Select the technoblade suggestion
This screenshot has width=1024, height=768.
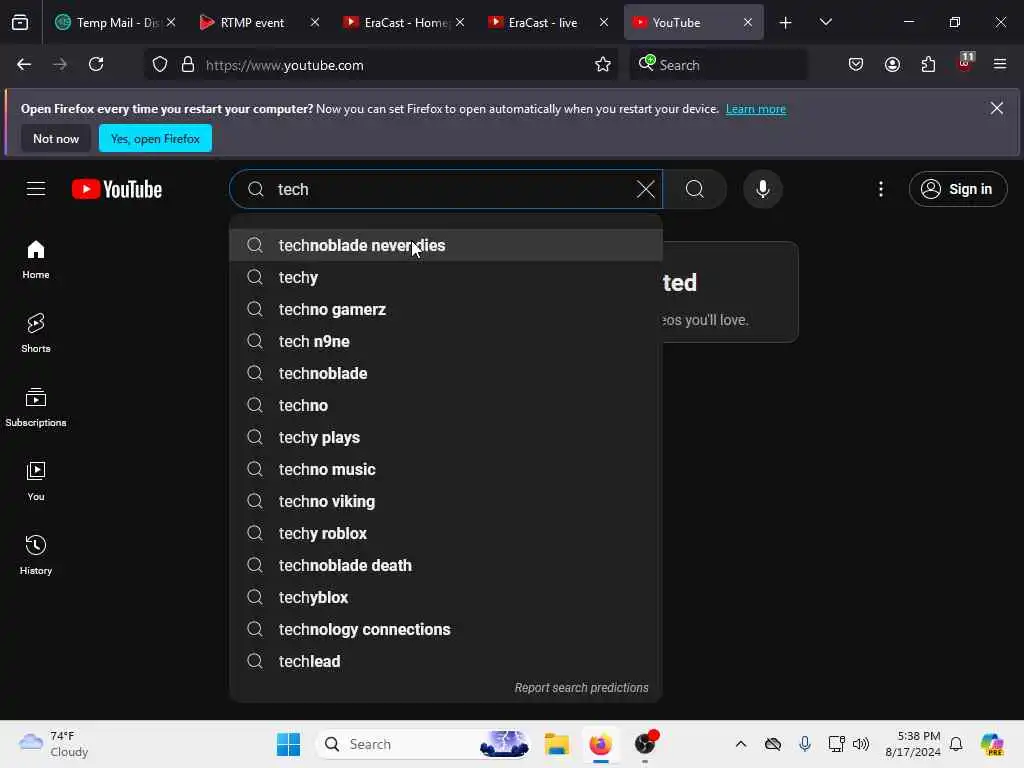446,374
